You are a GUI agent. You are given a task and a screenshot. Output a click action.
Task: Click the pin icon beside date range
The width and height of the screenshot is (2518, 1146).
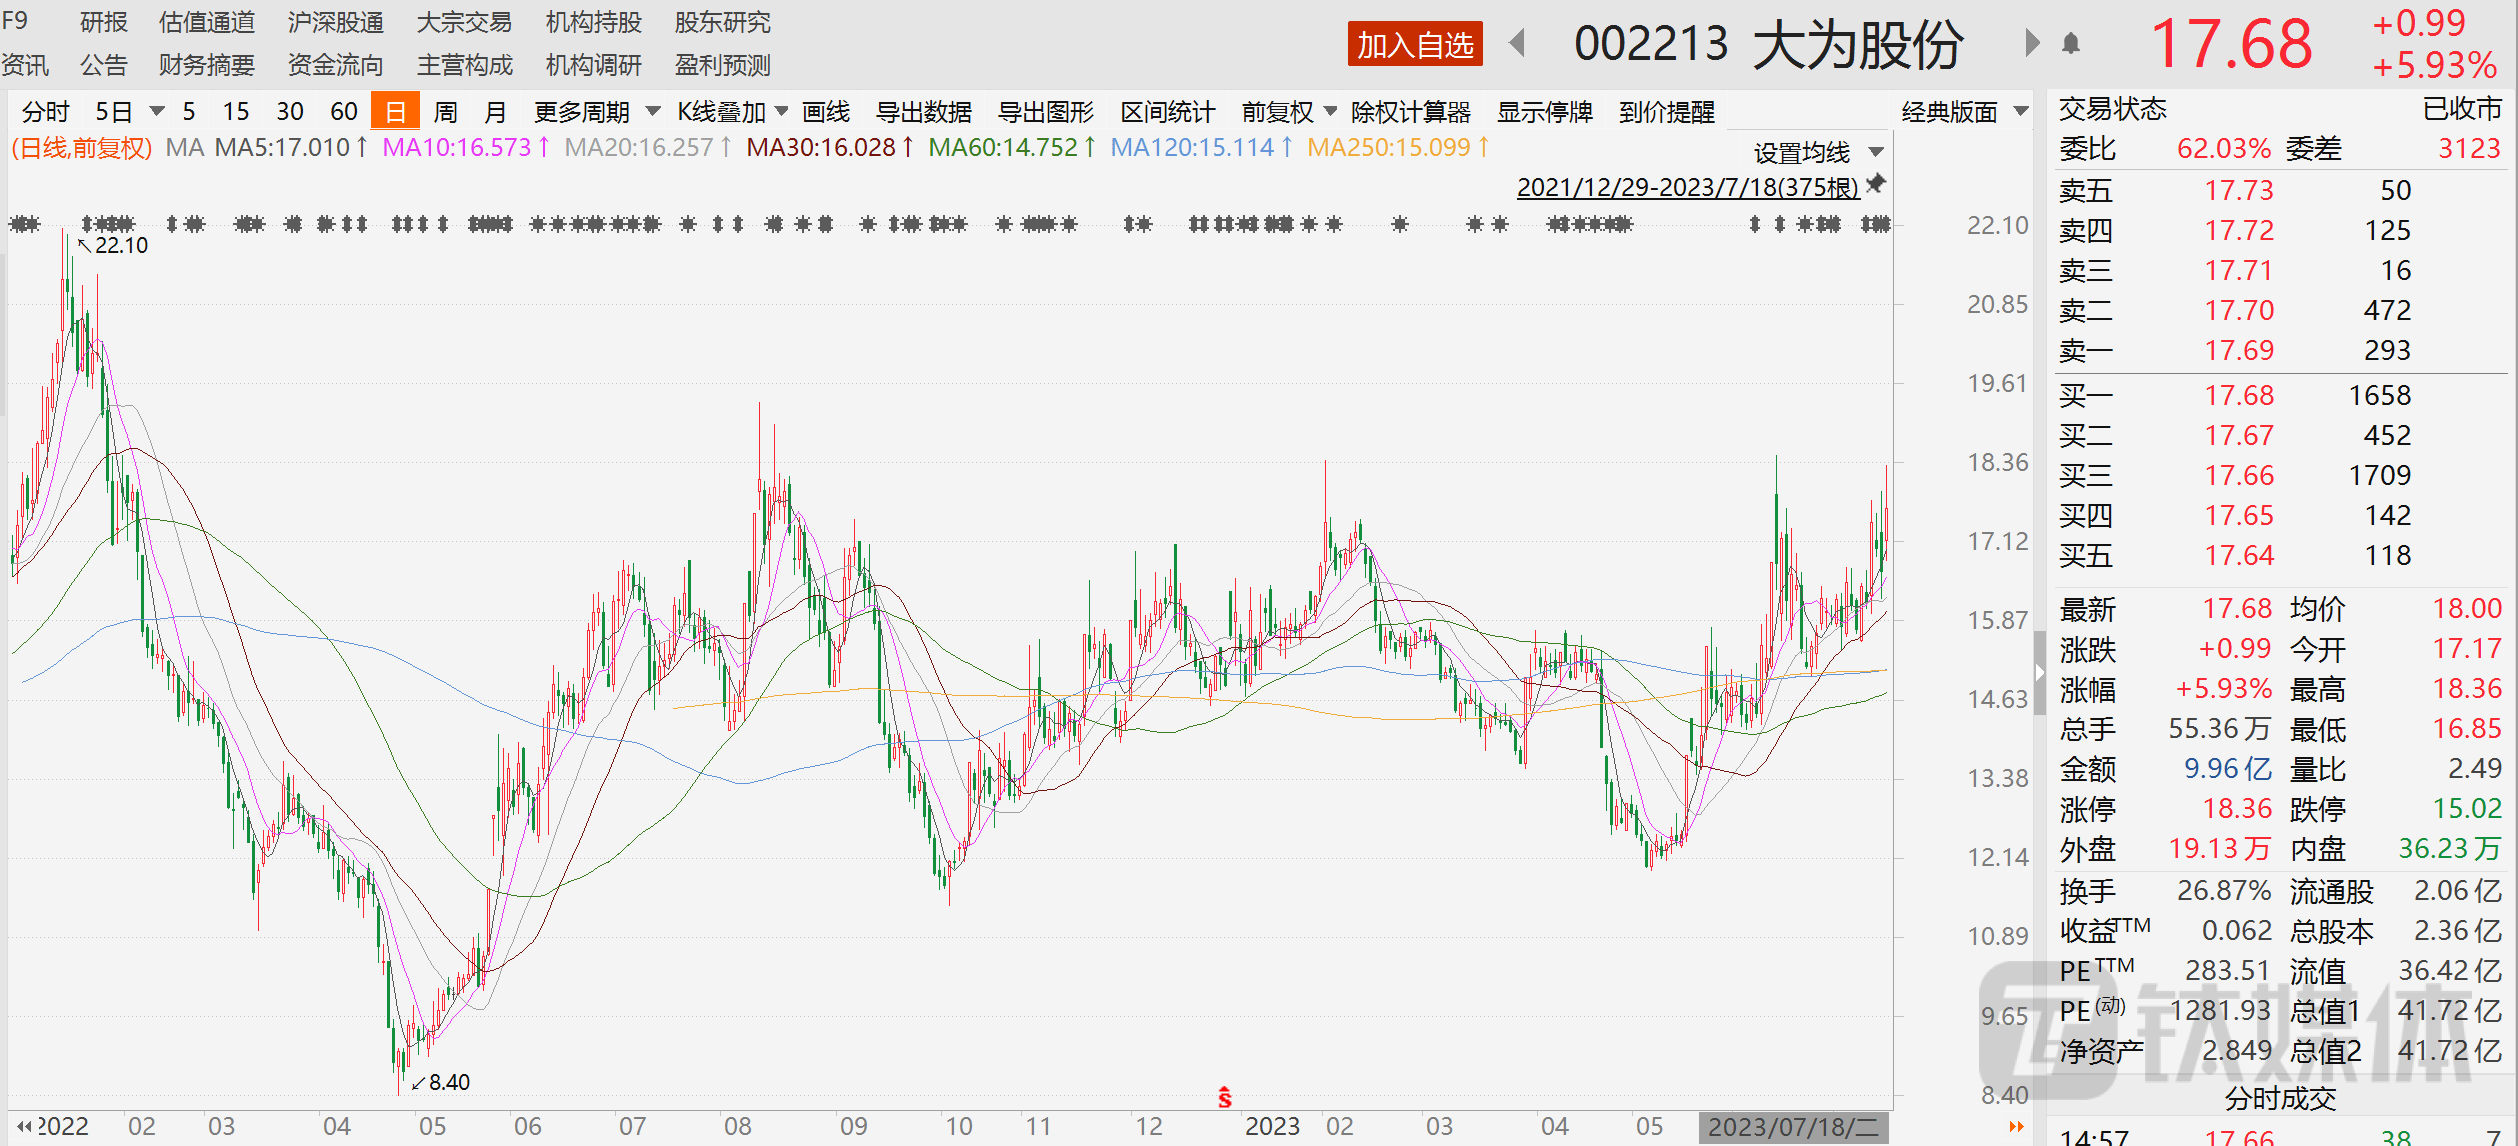coord(1876,184)
